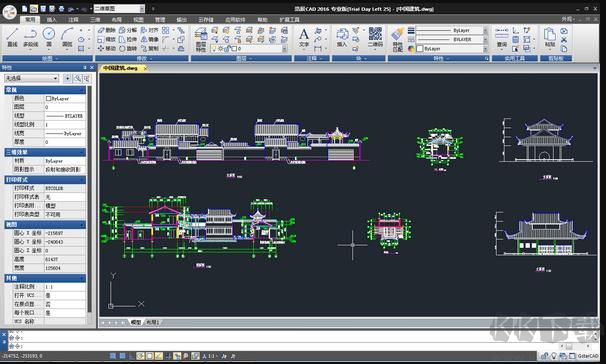Click the Print icon in quick access toolbar
Screen dimensions: 606x364
61,9
